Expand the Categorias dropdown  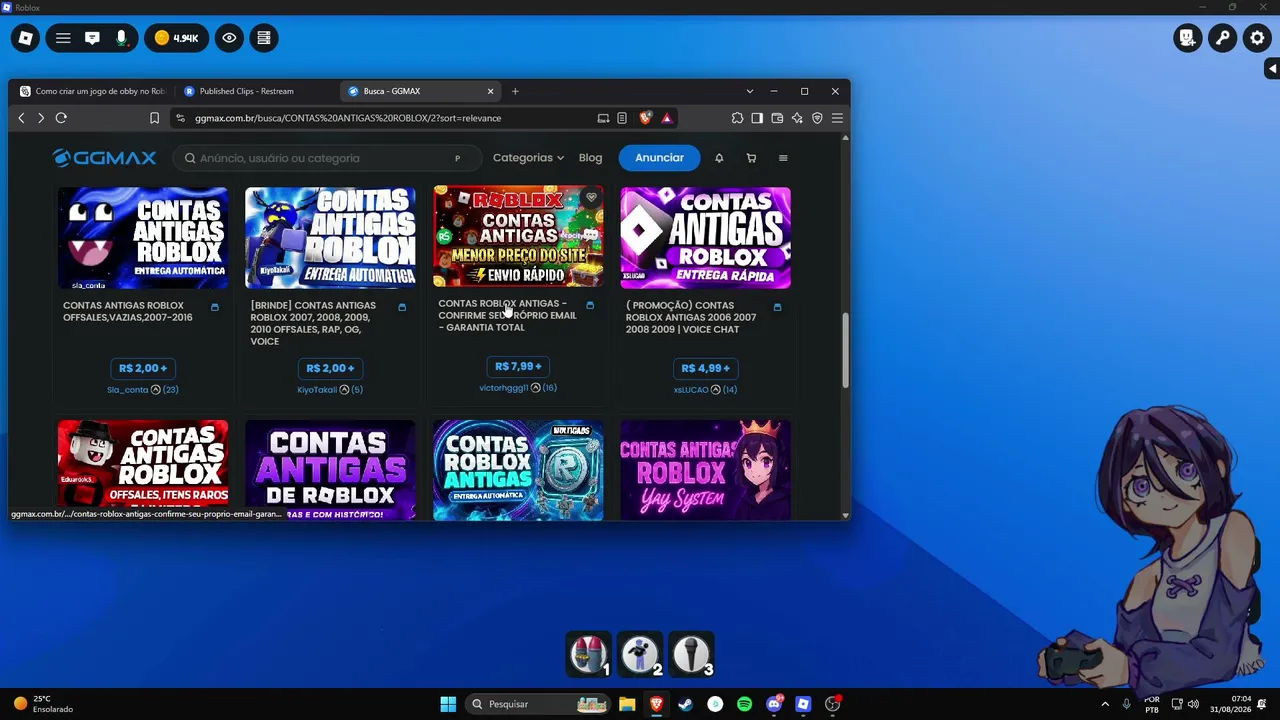(528, 158)
